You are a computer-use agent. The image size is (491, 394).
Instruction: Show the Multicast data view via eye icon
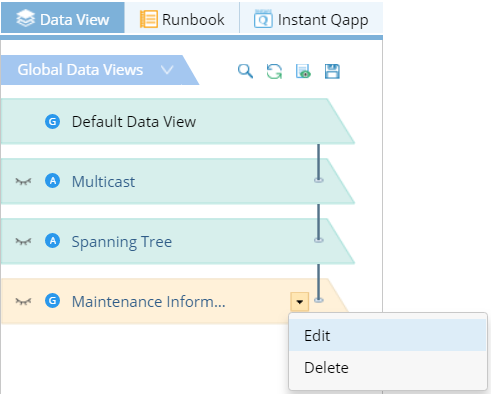(x=23, y=181)
